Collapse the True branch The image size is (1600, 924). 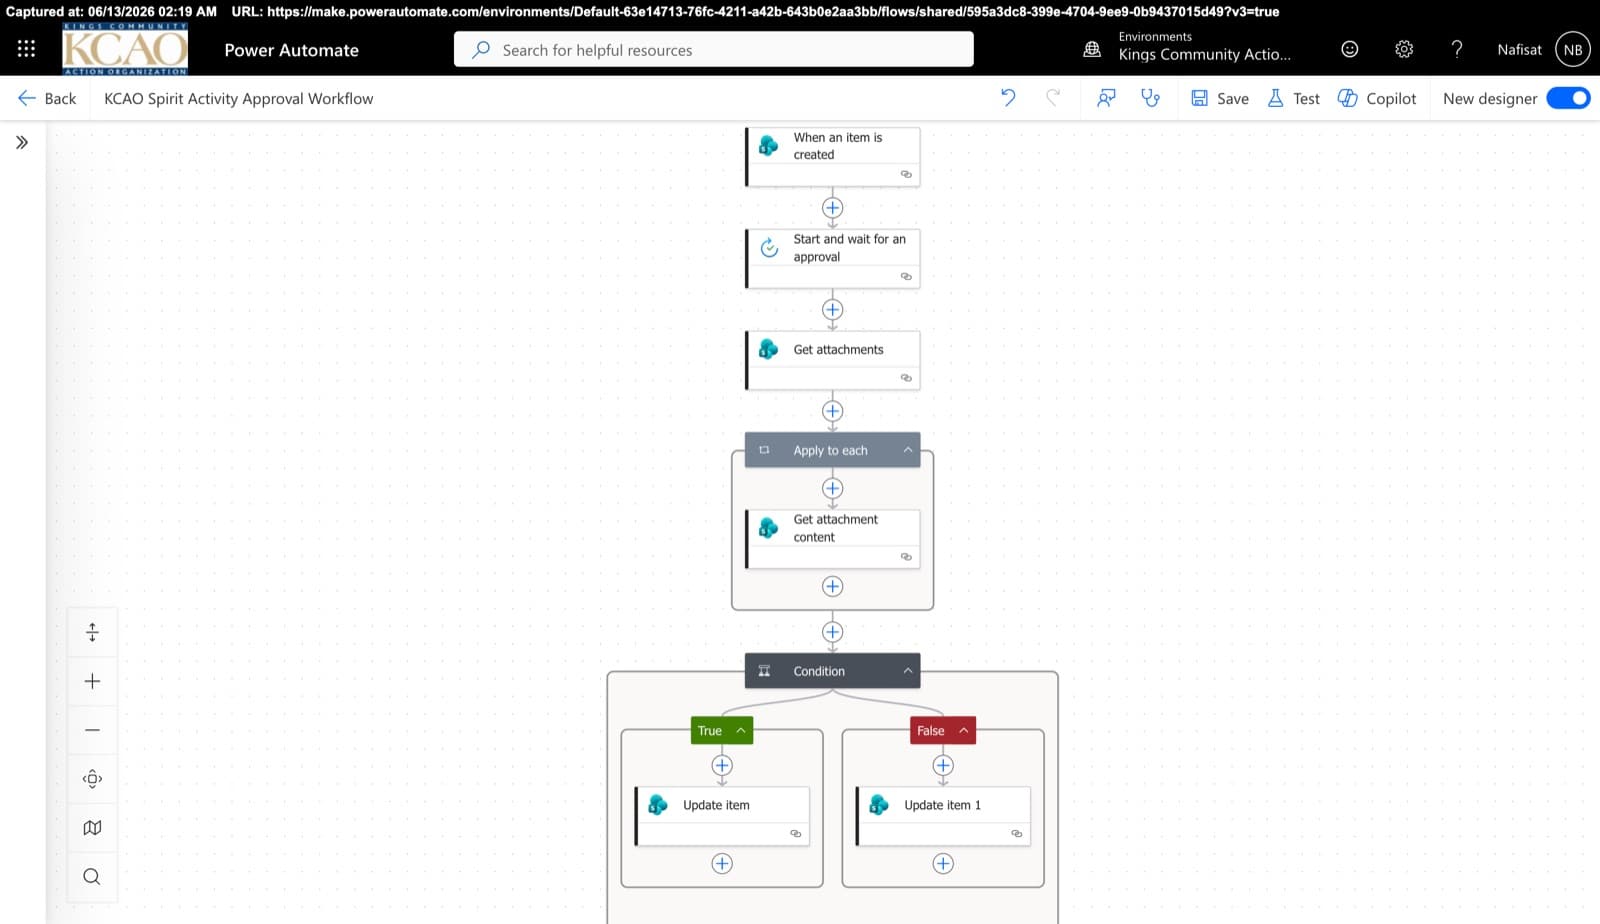741,731
